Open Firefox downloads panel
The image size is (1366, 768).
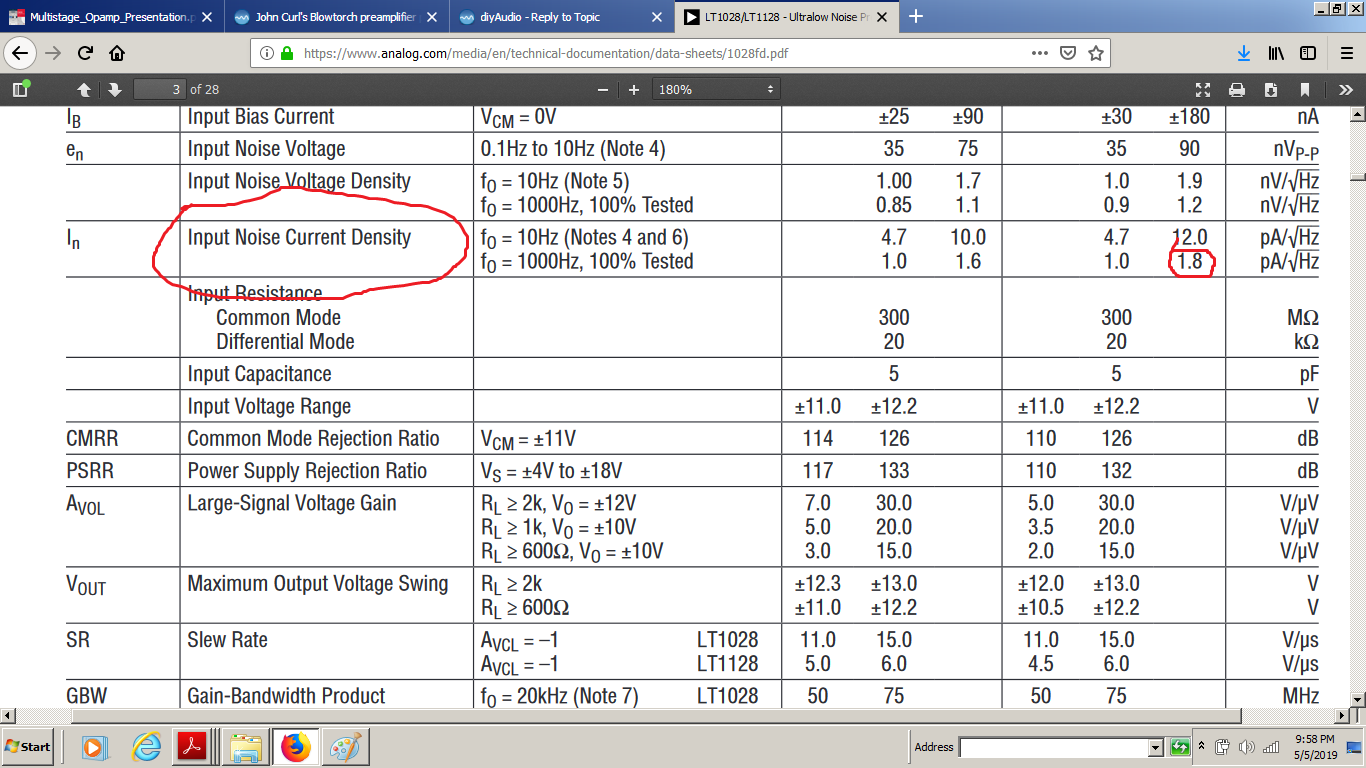click(1244, 53)
